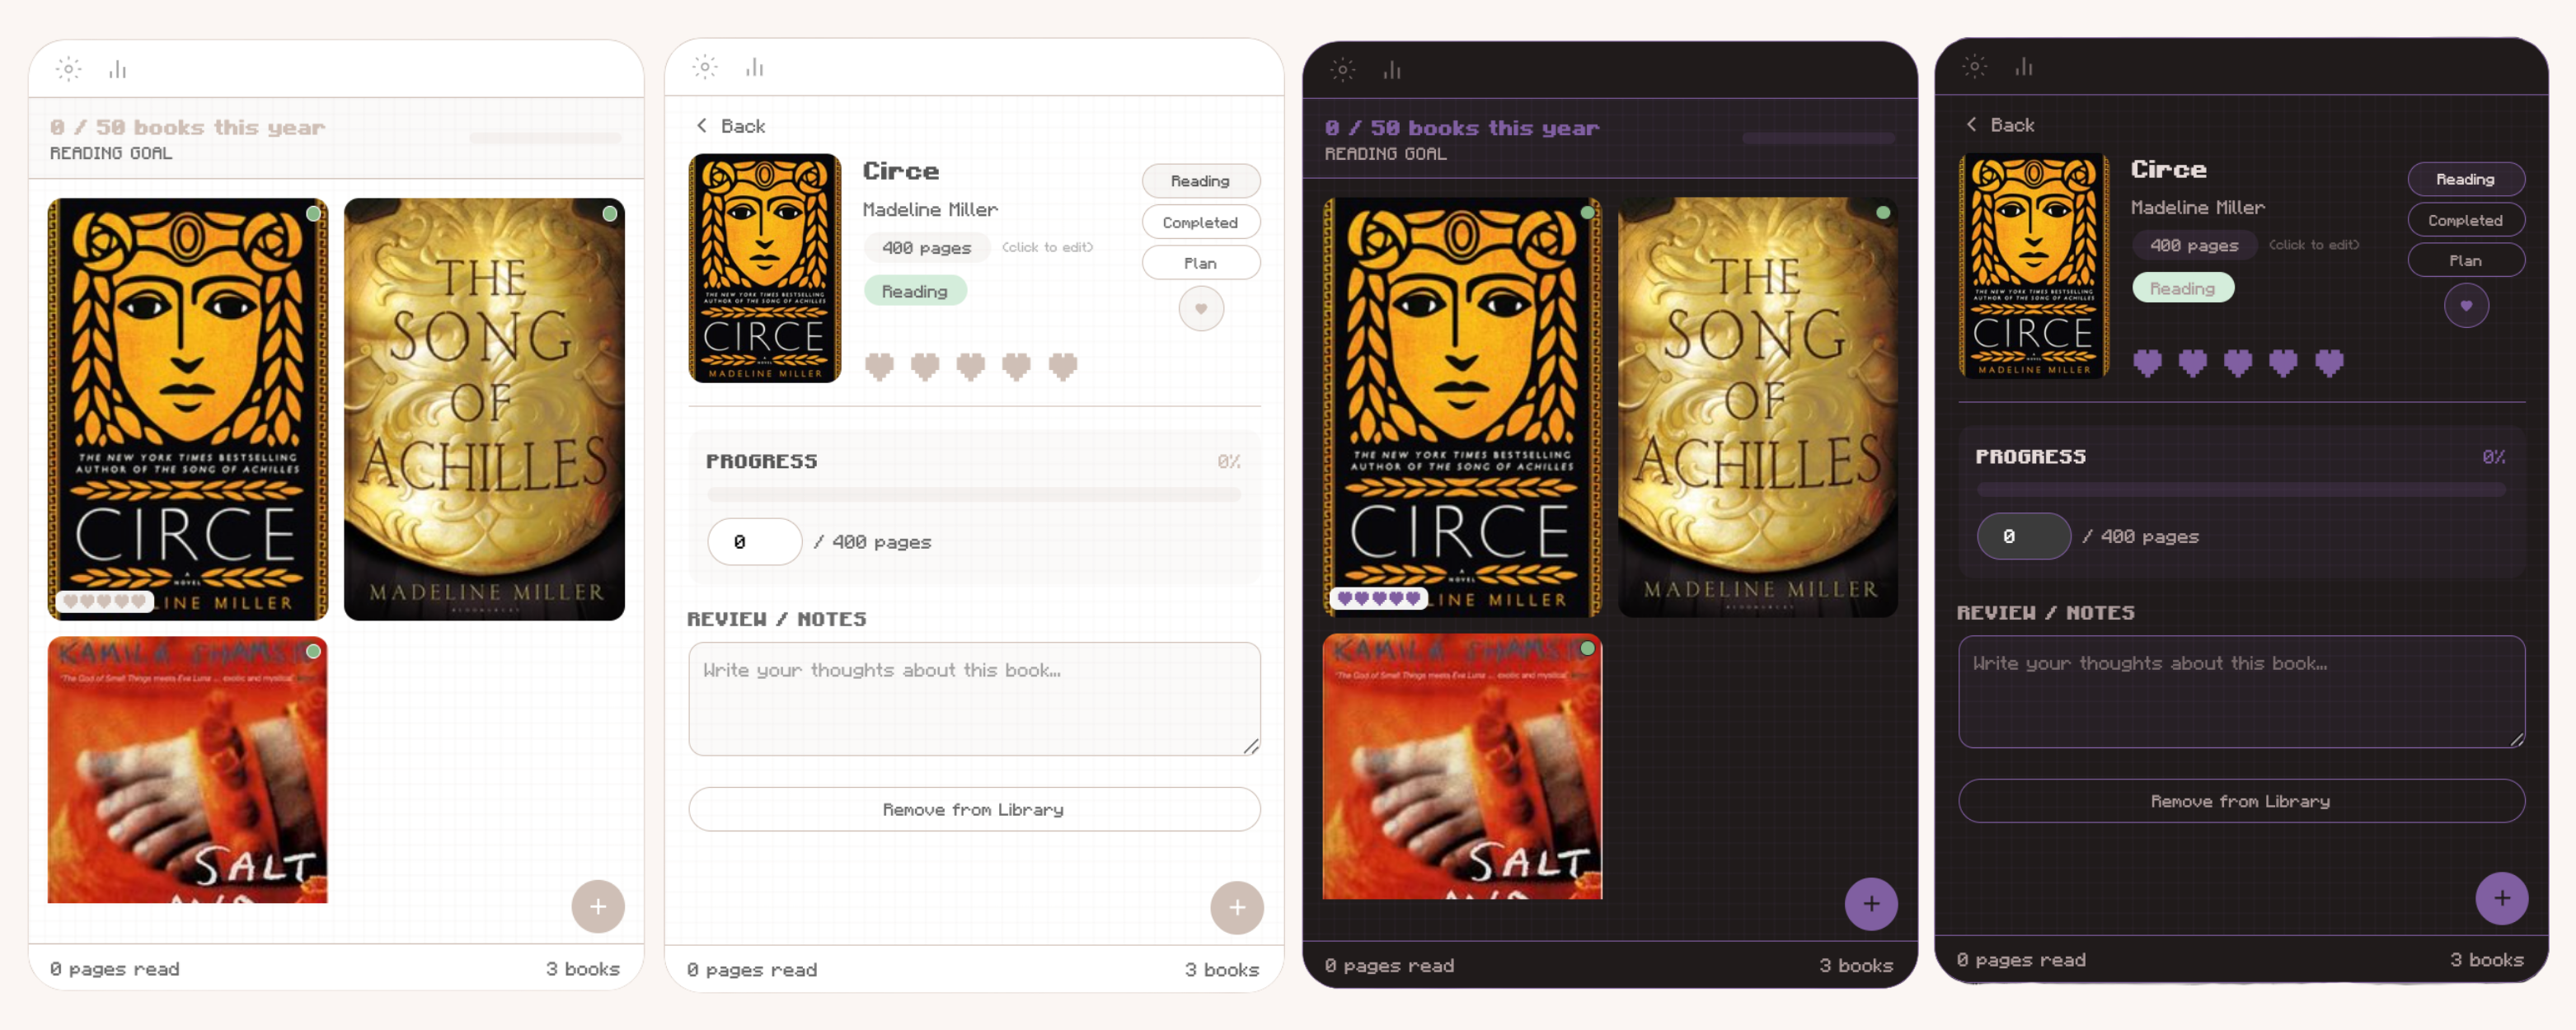2576x1030 pixels.
Task: Click plus add button in light detail panel
Action: [1237, 907]
